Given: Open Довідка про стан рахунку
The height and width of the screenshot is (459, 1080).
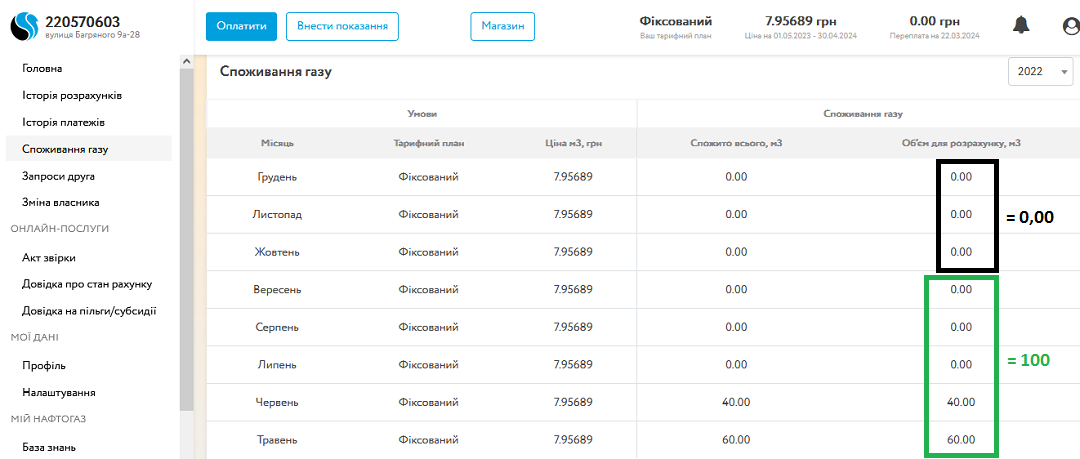Looking at the screenshot, I should point(87,284).
